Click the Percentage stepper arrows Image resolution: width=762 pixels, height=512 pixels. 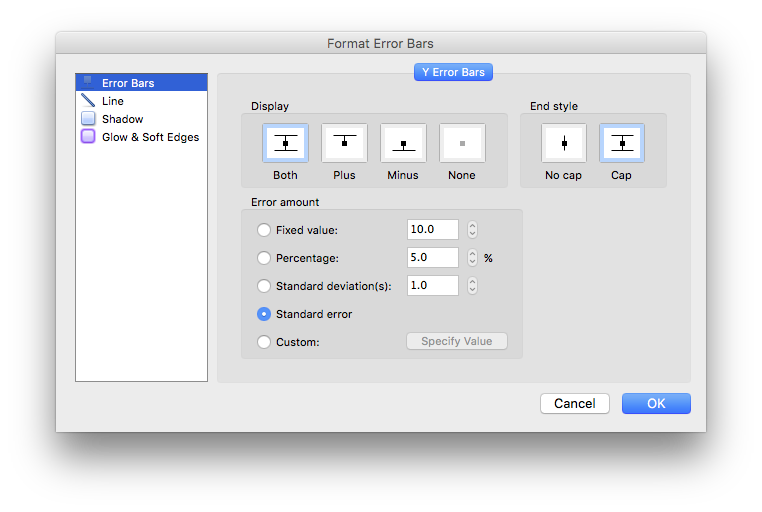472,257
